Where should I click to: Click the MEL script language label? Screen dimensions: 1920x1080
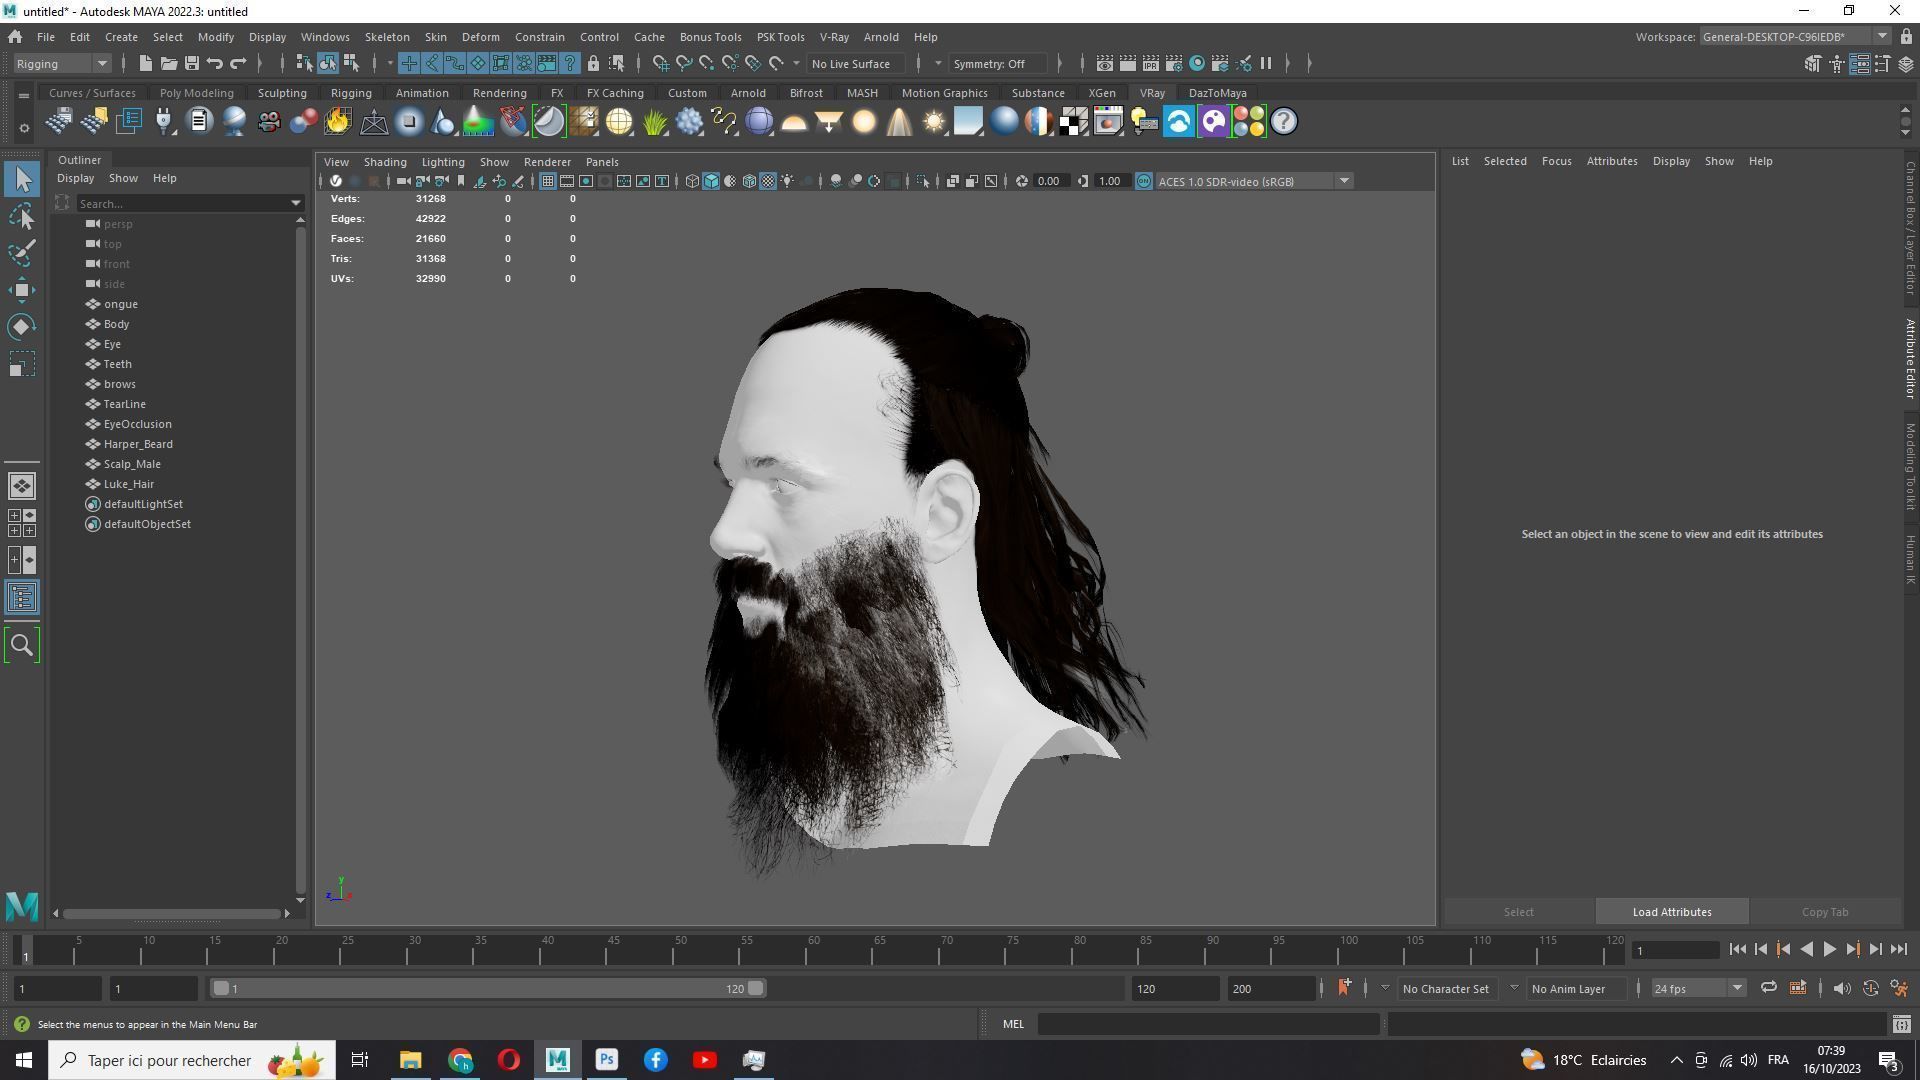point(1013,1024)
